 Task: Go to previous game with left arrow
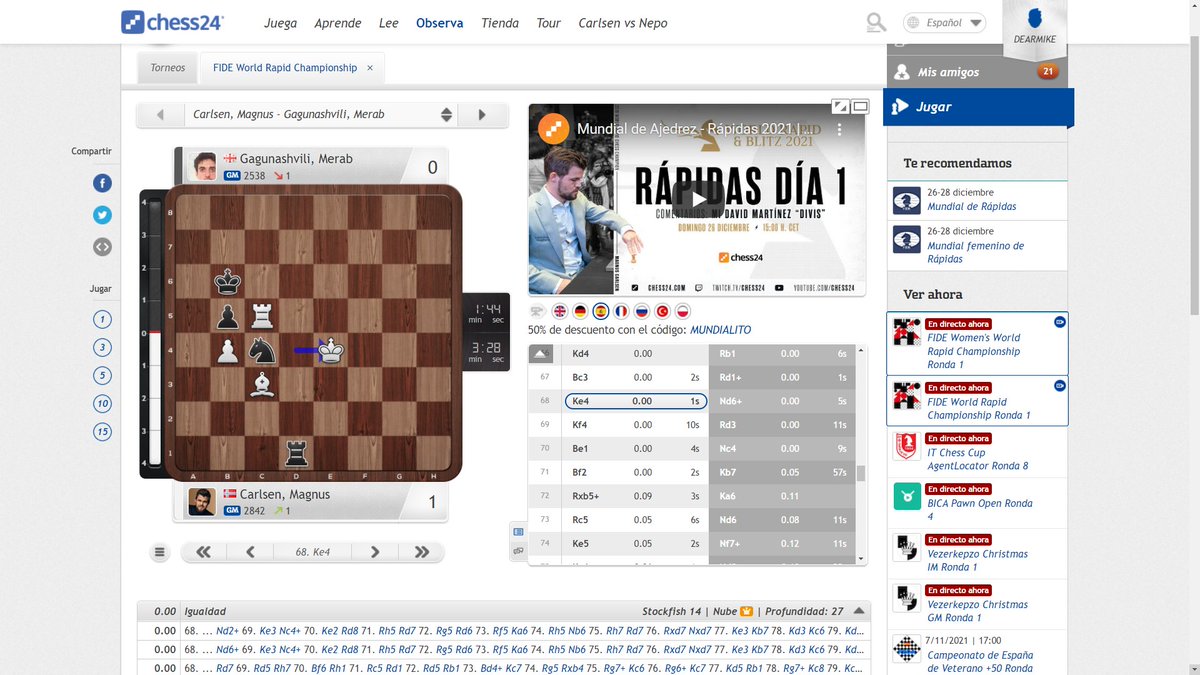160,115
